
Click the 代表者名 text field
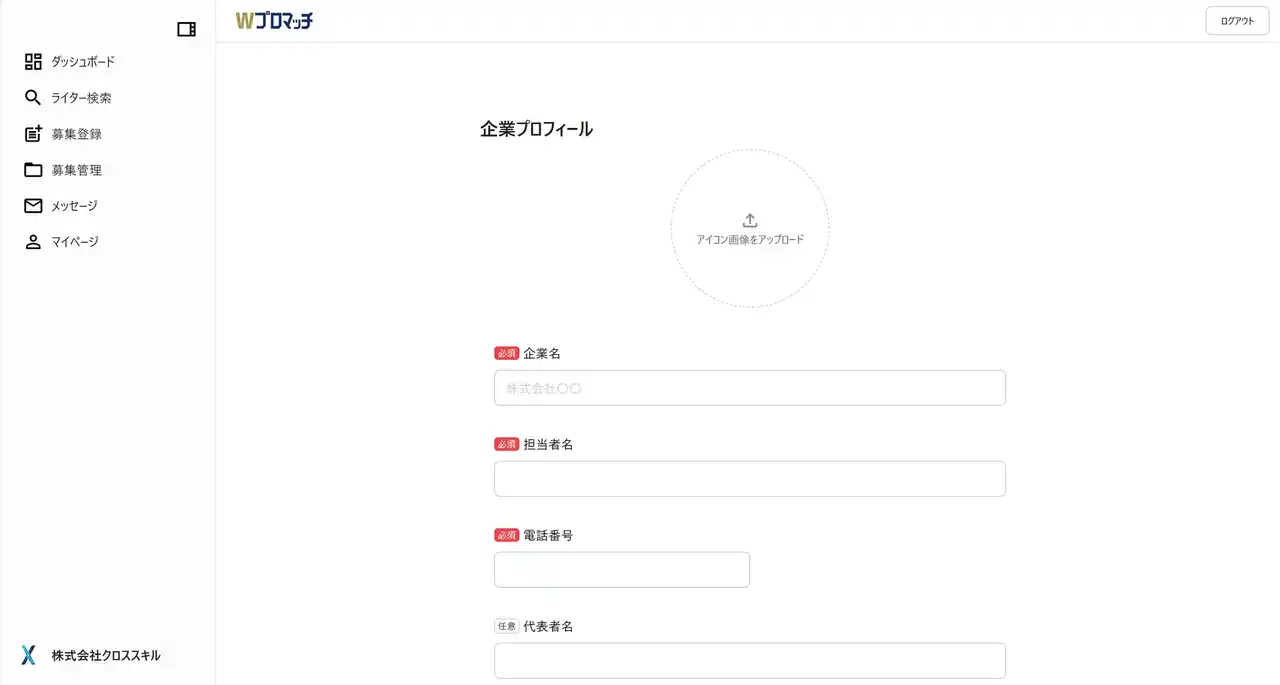pos(749,661)
